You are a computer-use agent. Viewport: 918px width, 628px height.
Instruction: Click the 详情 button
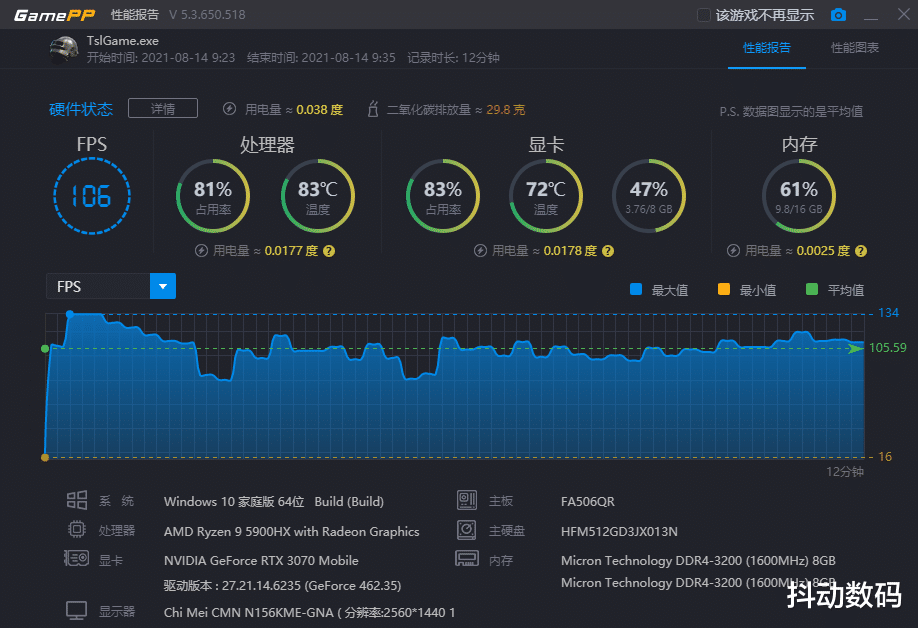[163, 108]
